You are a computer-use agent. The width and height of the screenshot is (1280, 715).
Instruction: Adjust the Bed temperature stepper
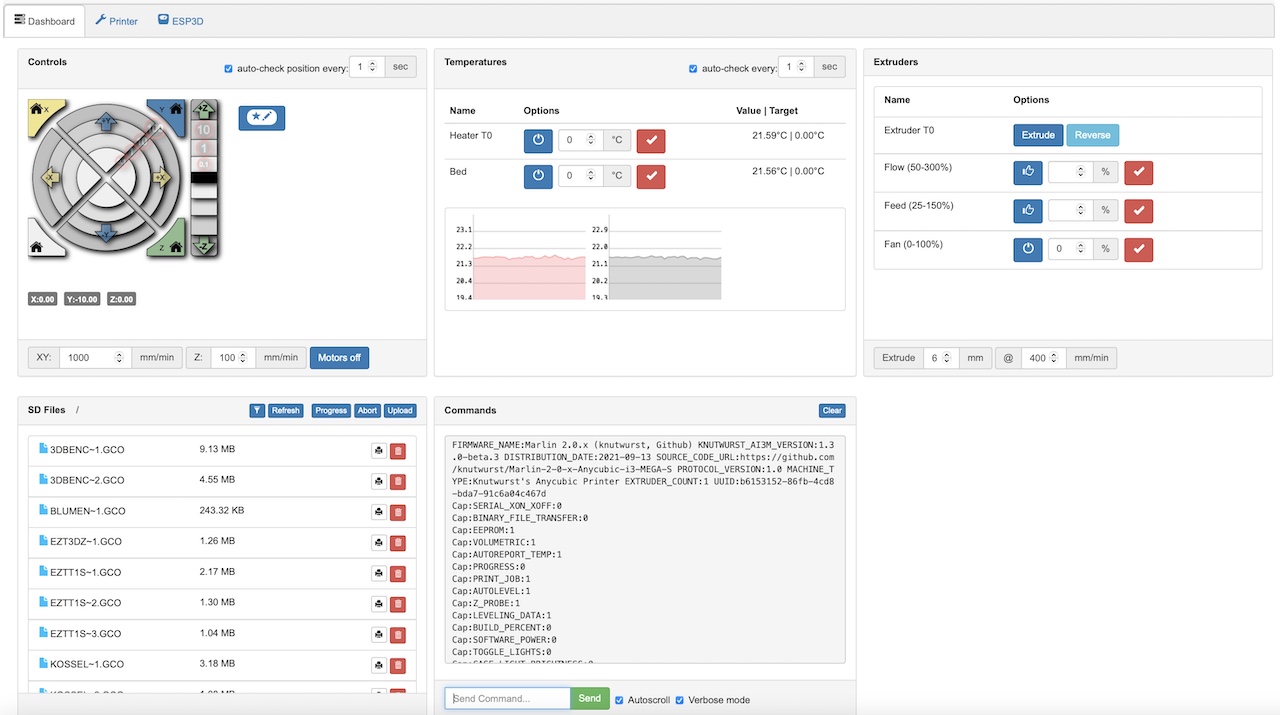coord(591,176)
